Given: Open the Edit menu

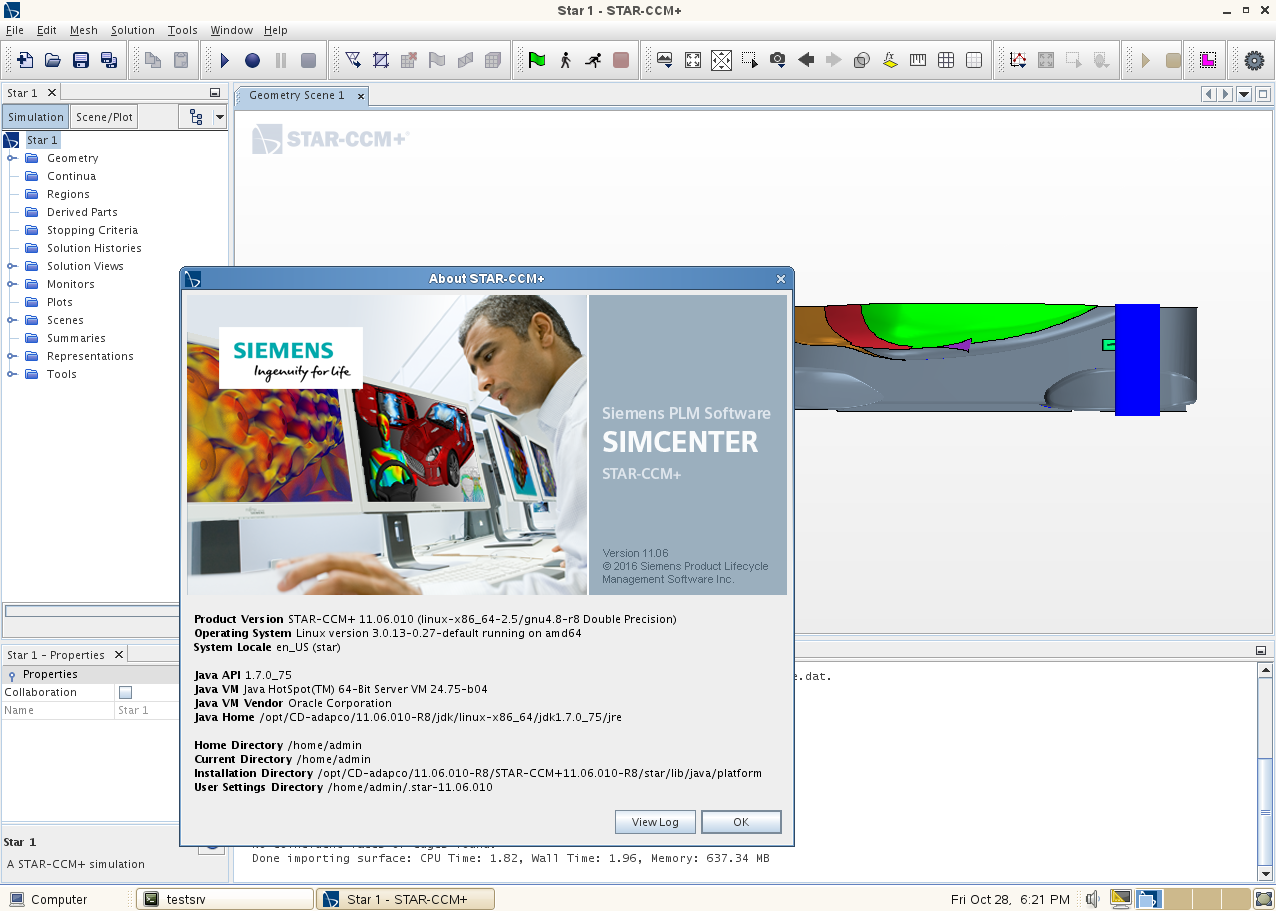Looking at the screenshot, I should point(47,30).
